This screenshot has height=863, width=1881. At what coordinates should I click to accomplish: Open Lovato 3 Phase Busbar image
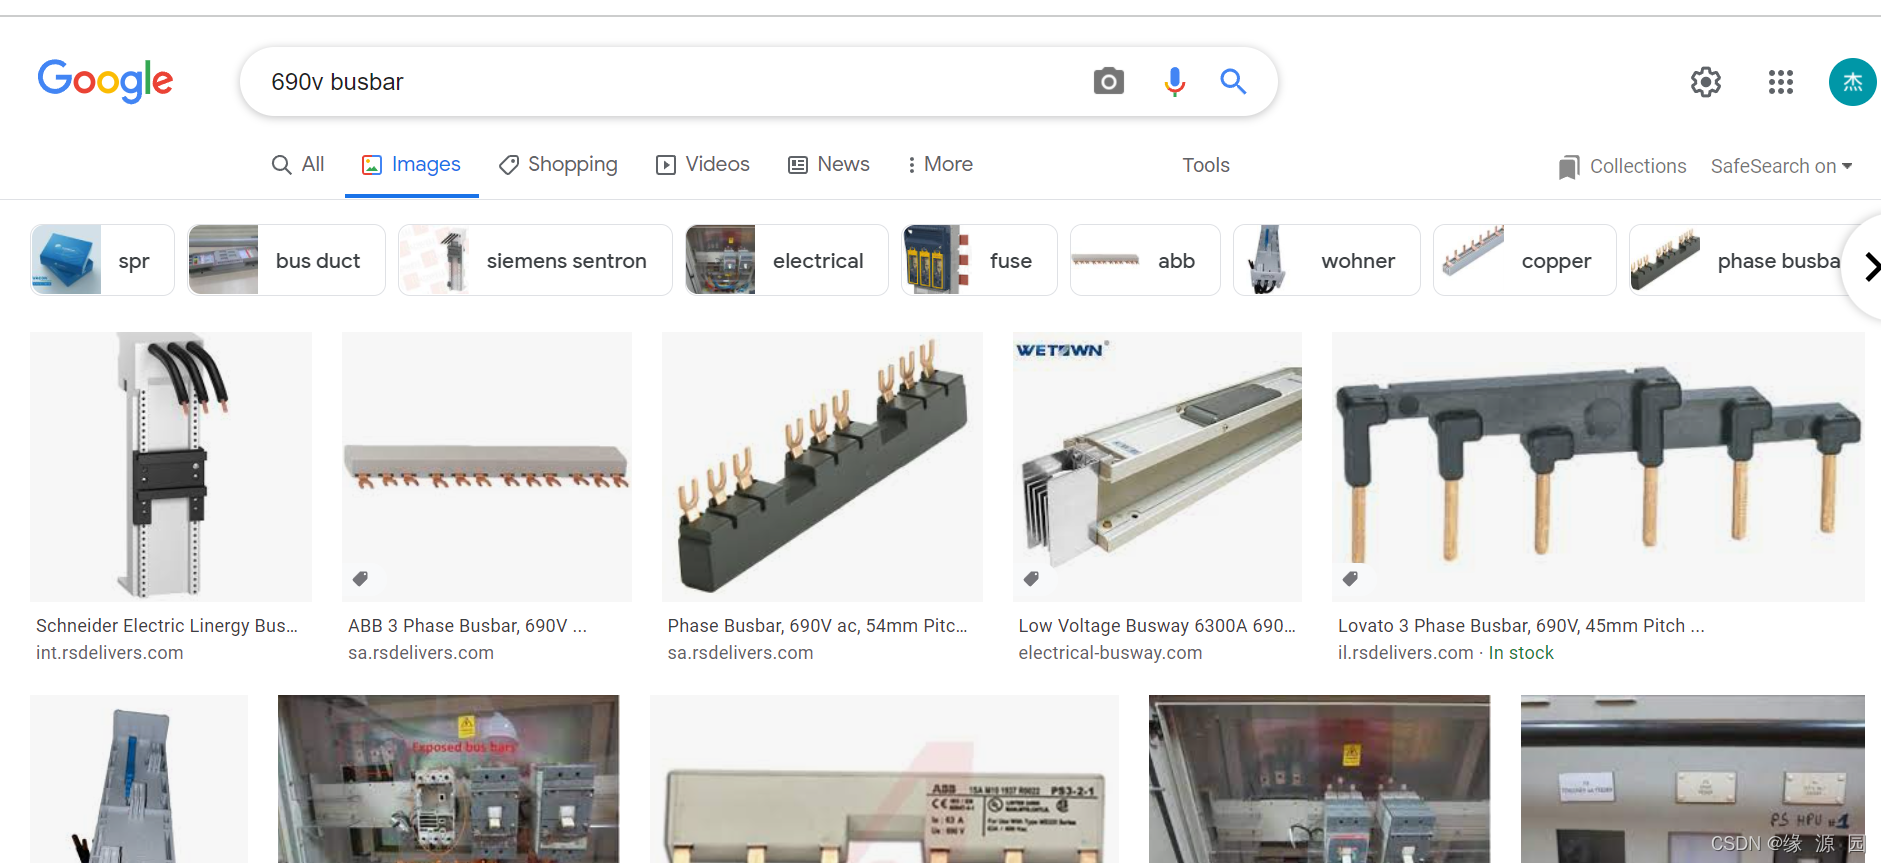(1598, 467)
